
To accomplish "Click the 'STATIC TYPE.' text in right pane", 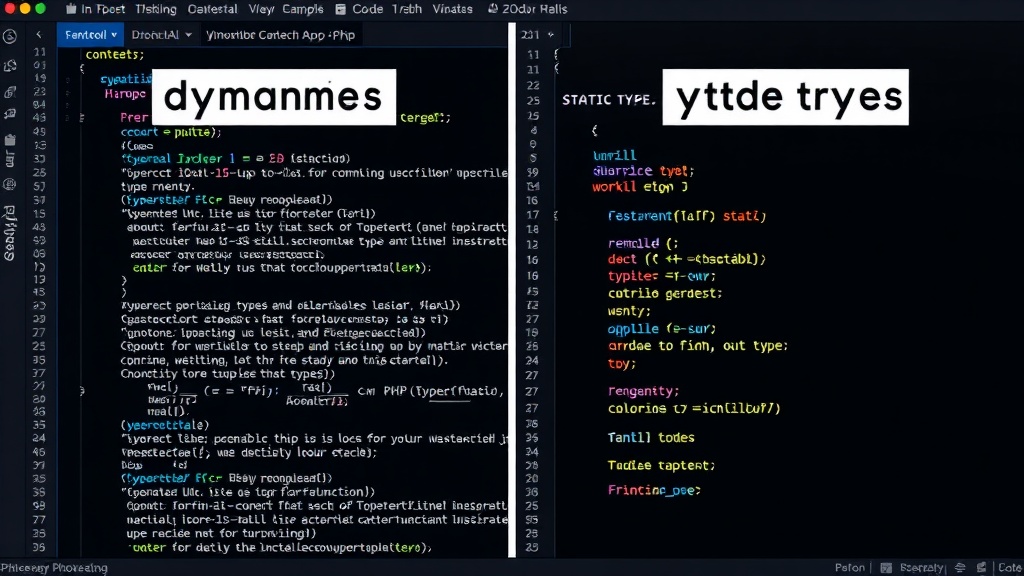I will click(x=608, y=100).
